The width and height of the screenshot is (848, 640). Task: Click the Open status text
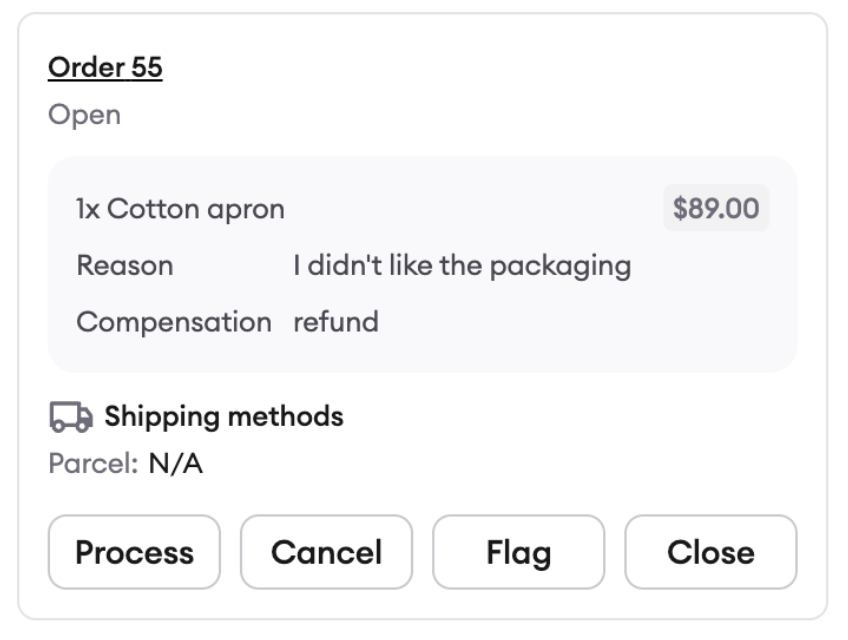pyautogui.click(x=84, y=115)
